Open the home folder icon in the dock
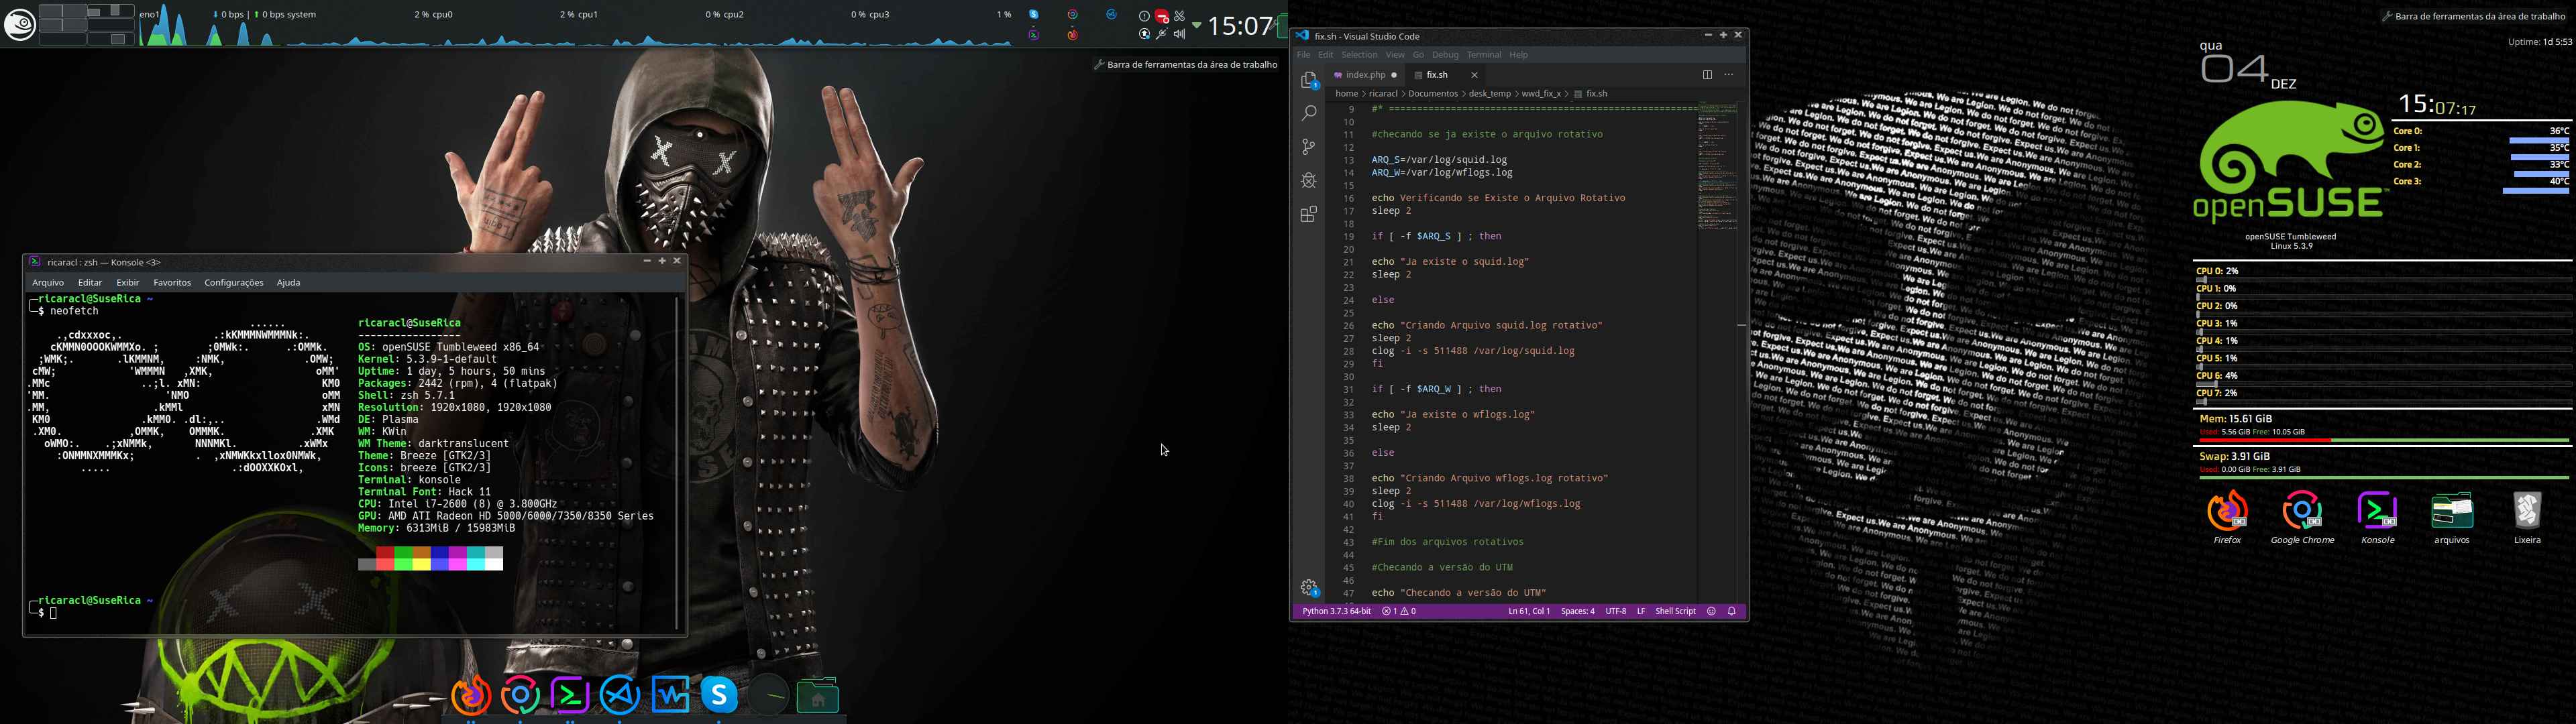This screenshot has height=724, width=2576. tap(818, 695)
